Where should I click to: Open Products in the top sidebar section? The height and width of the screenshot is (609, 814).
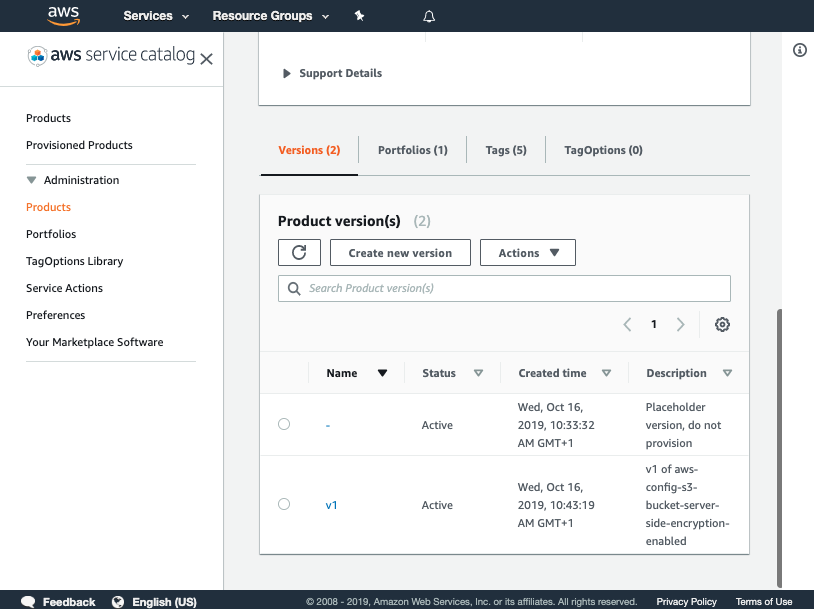[x=48, y=118]
